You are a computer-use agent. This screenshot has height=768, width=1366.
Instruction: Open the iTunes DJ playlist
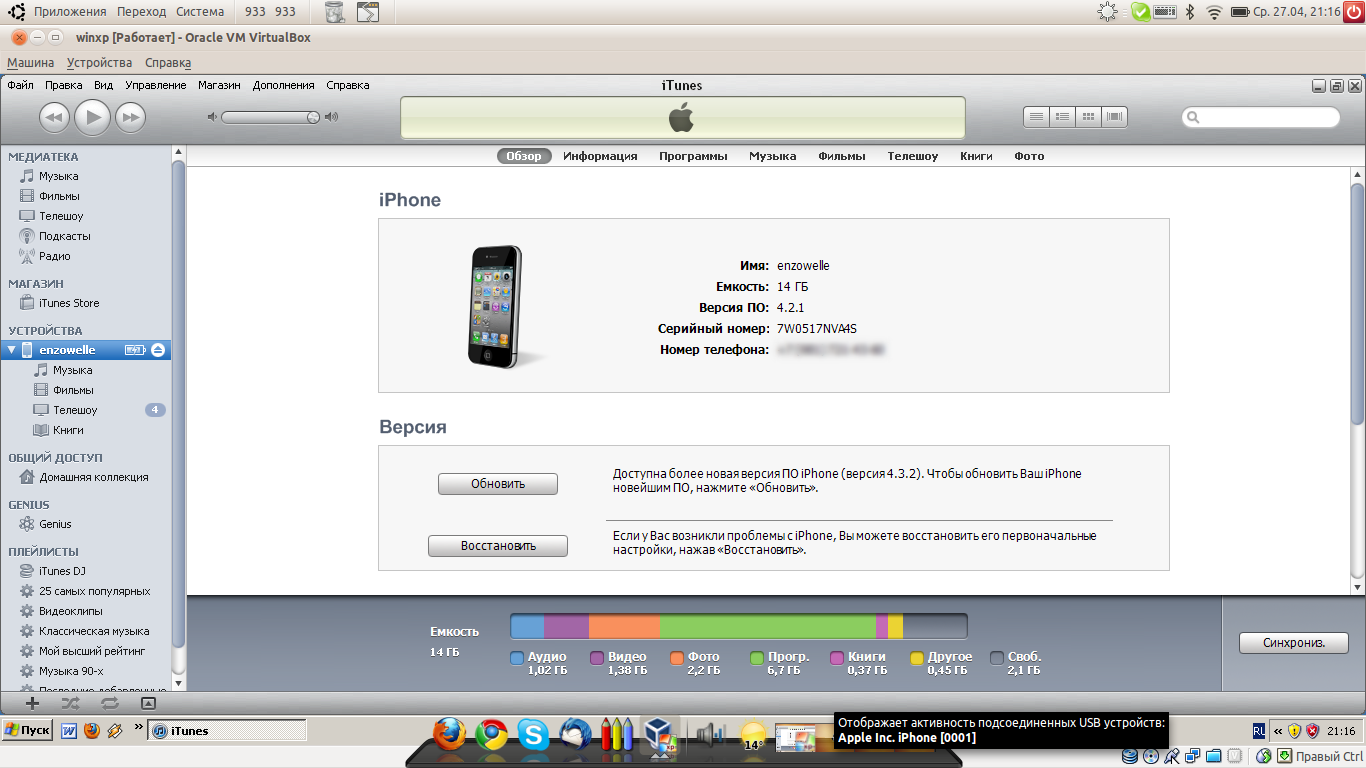tap(62, 571)
